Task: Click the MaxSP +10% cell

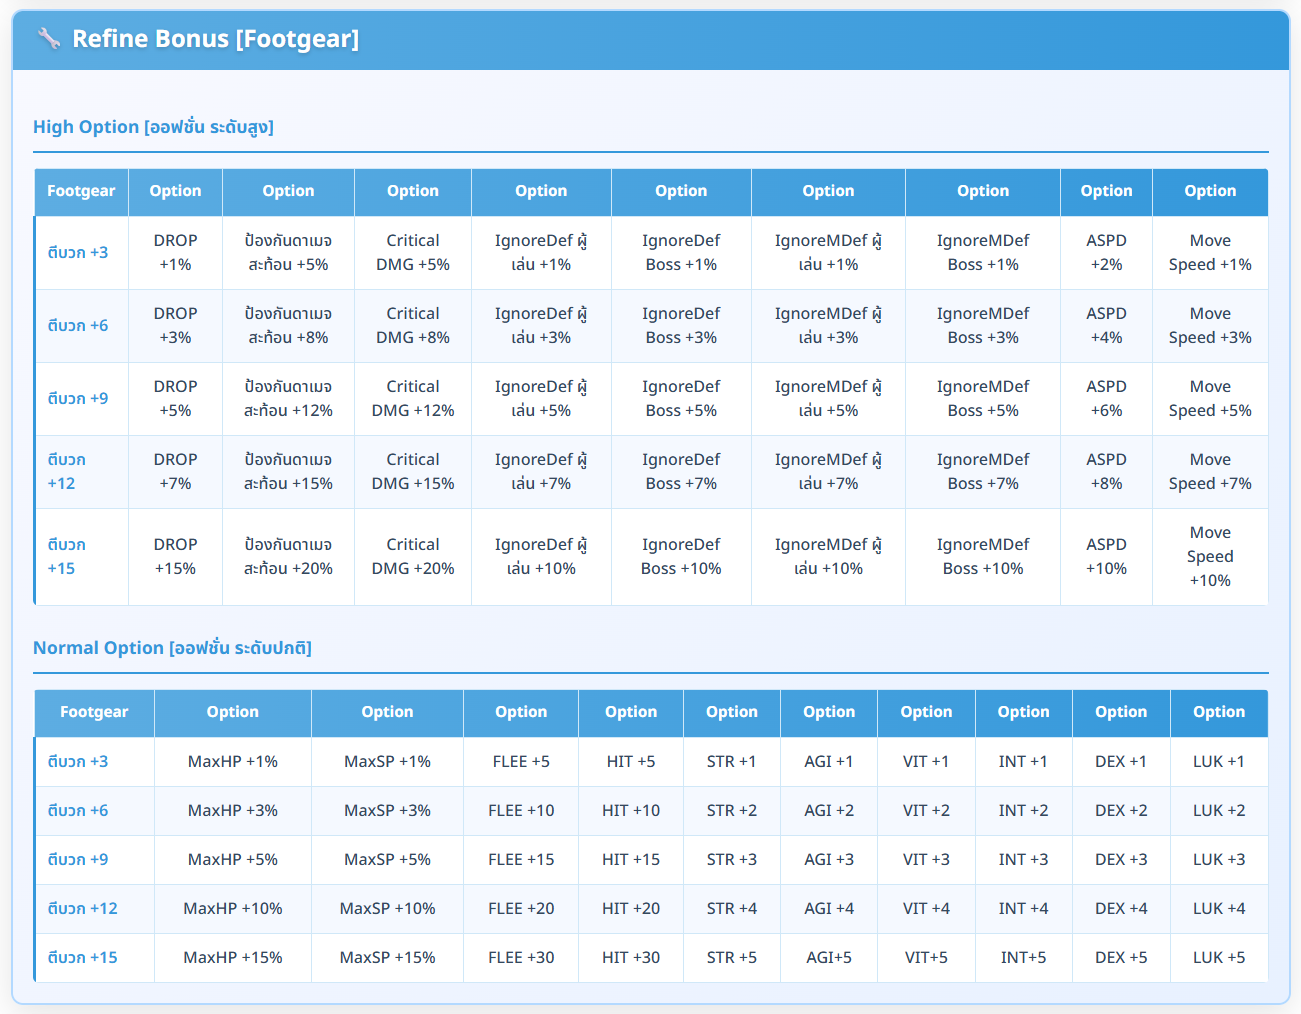Action: pyautogui.click(x=387, y=909)
